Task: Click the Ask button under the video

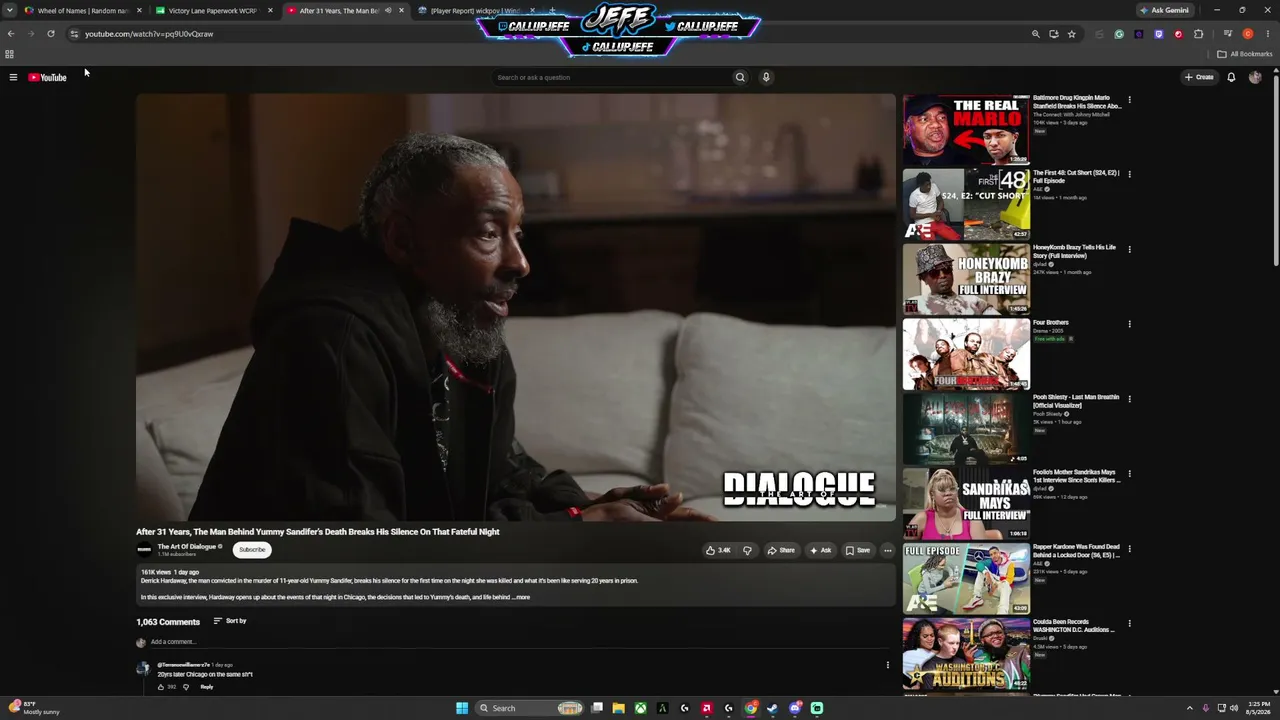Action: click(820, 550)
